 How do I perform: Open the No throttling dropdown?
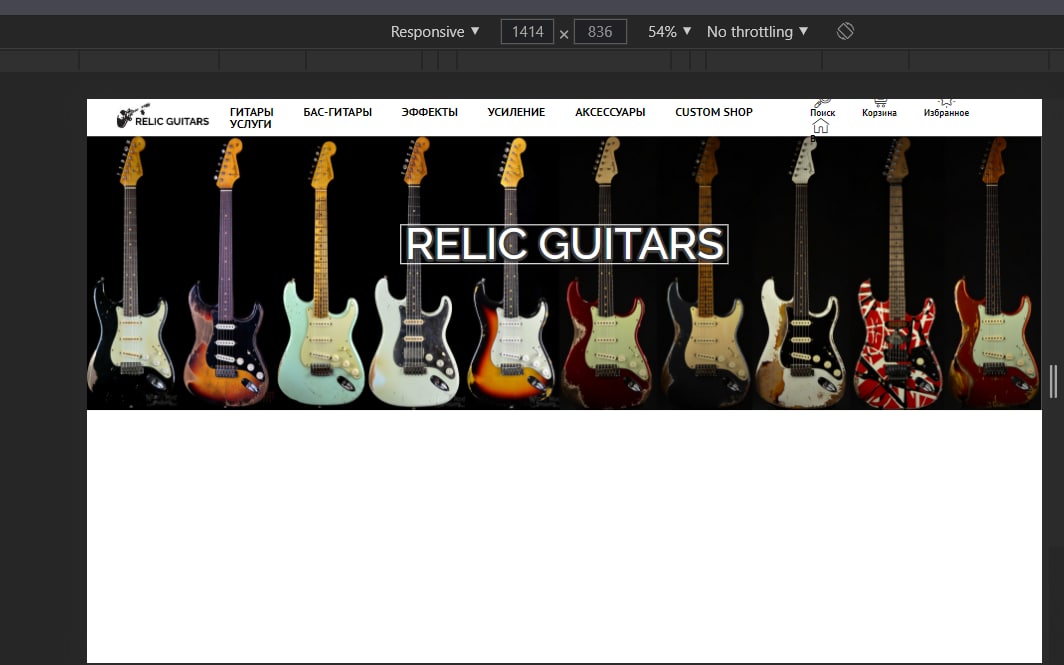point(757,32)
